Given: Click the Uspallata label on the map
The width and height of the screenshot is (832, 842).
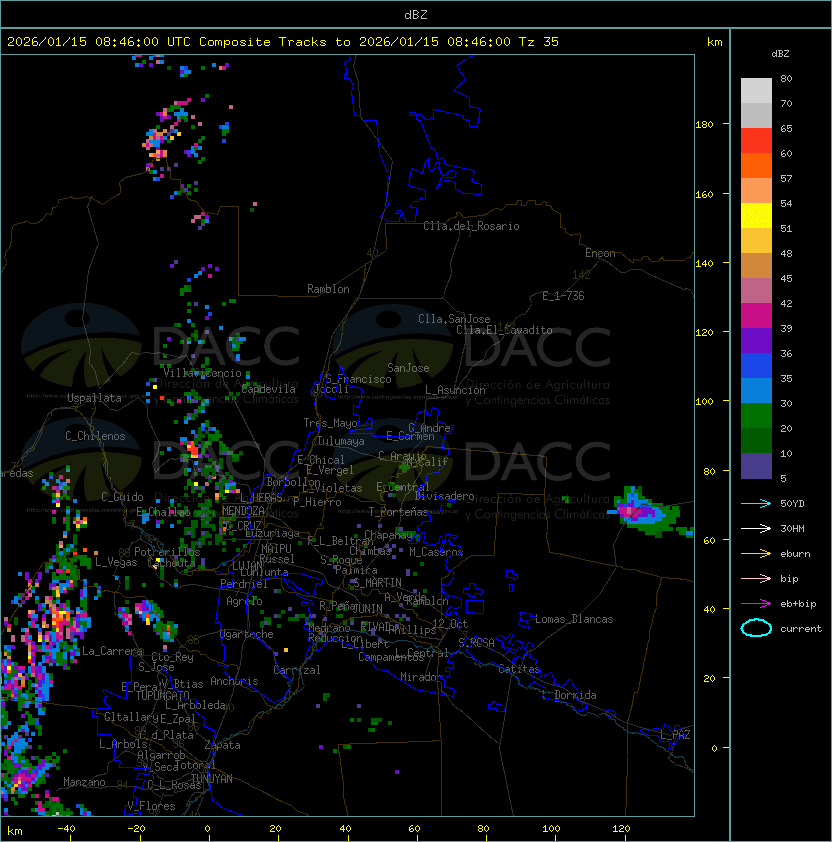Looking at the screenshot, I should pos(93,397).
